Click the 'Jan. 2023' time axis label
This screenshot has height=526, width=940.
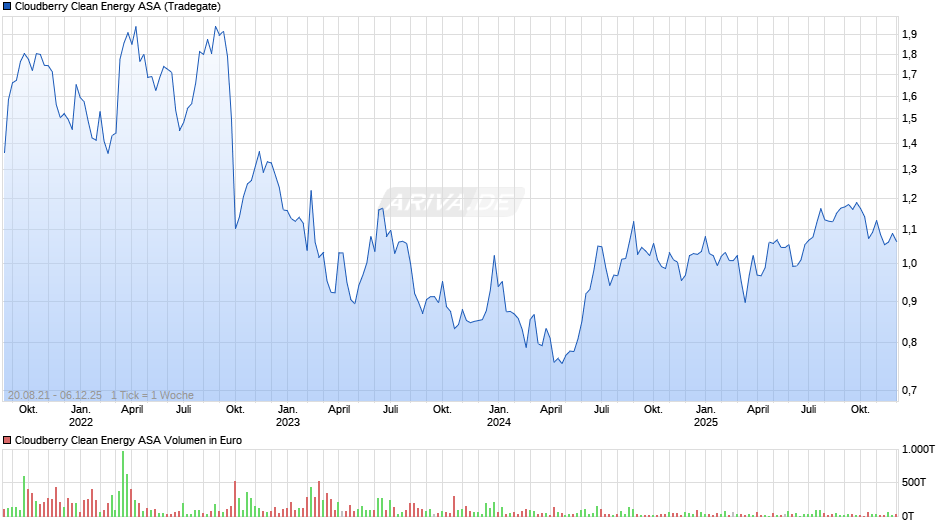click(x=287, y=416)
